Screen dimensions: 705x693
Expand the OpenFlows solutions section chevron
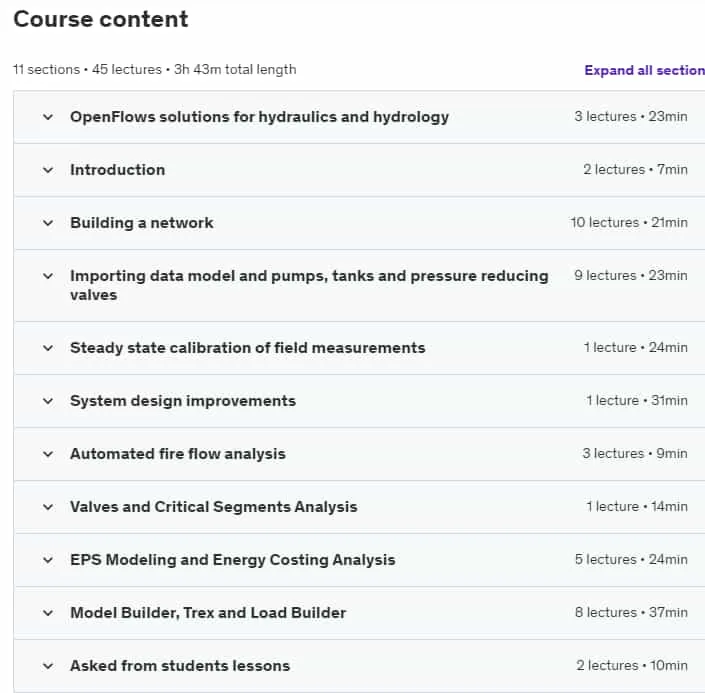coord(48,117)
